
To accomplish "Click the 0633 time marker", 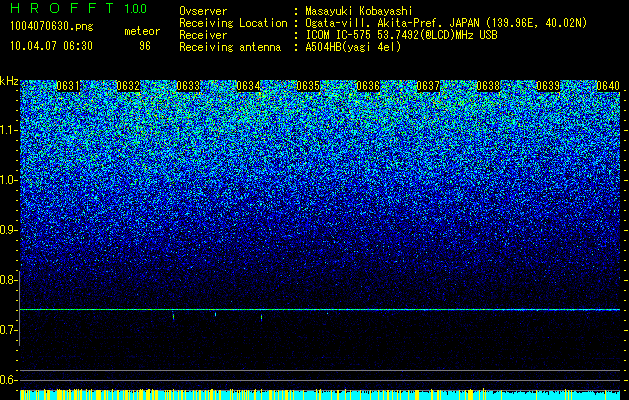I will pyautogui.click(x=188, y=86).
